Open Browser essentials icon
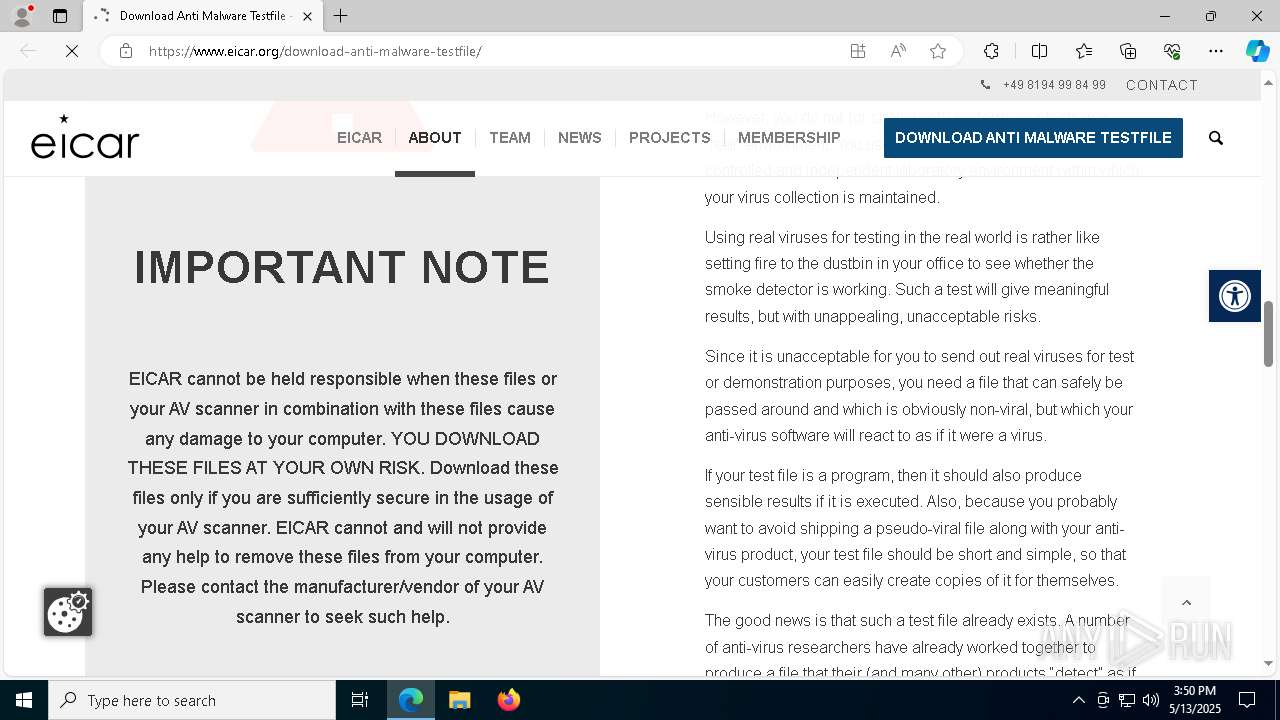 [1172, 51]
